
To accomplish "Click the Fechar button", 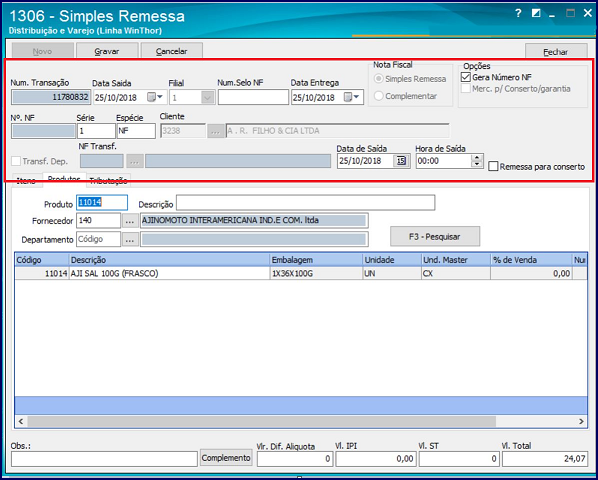I will (556, 52).
